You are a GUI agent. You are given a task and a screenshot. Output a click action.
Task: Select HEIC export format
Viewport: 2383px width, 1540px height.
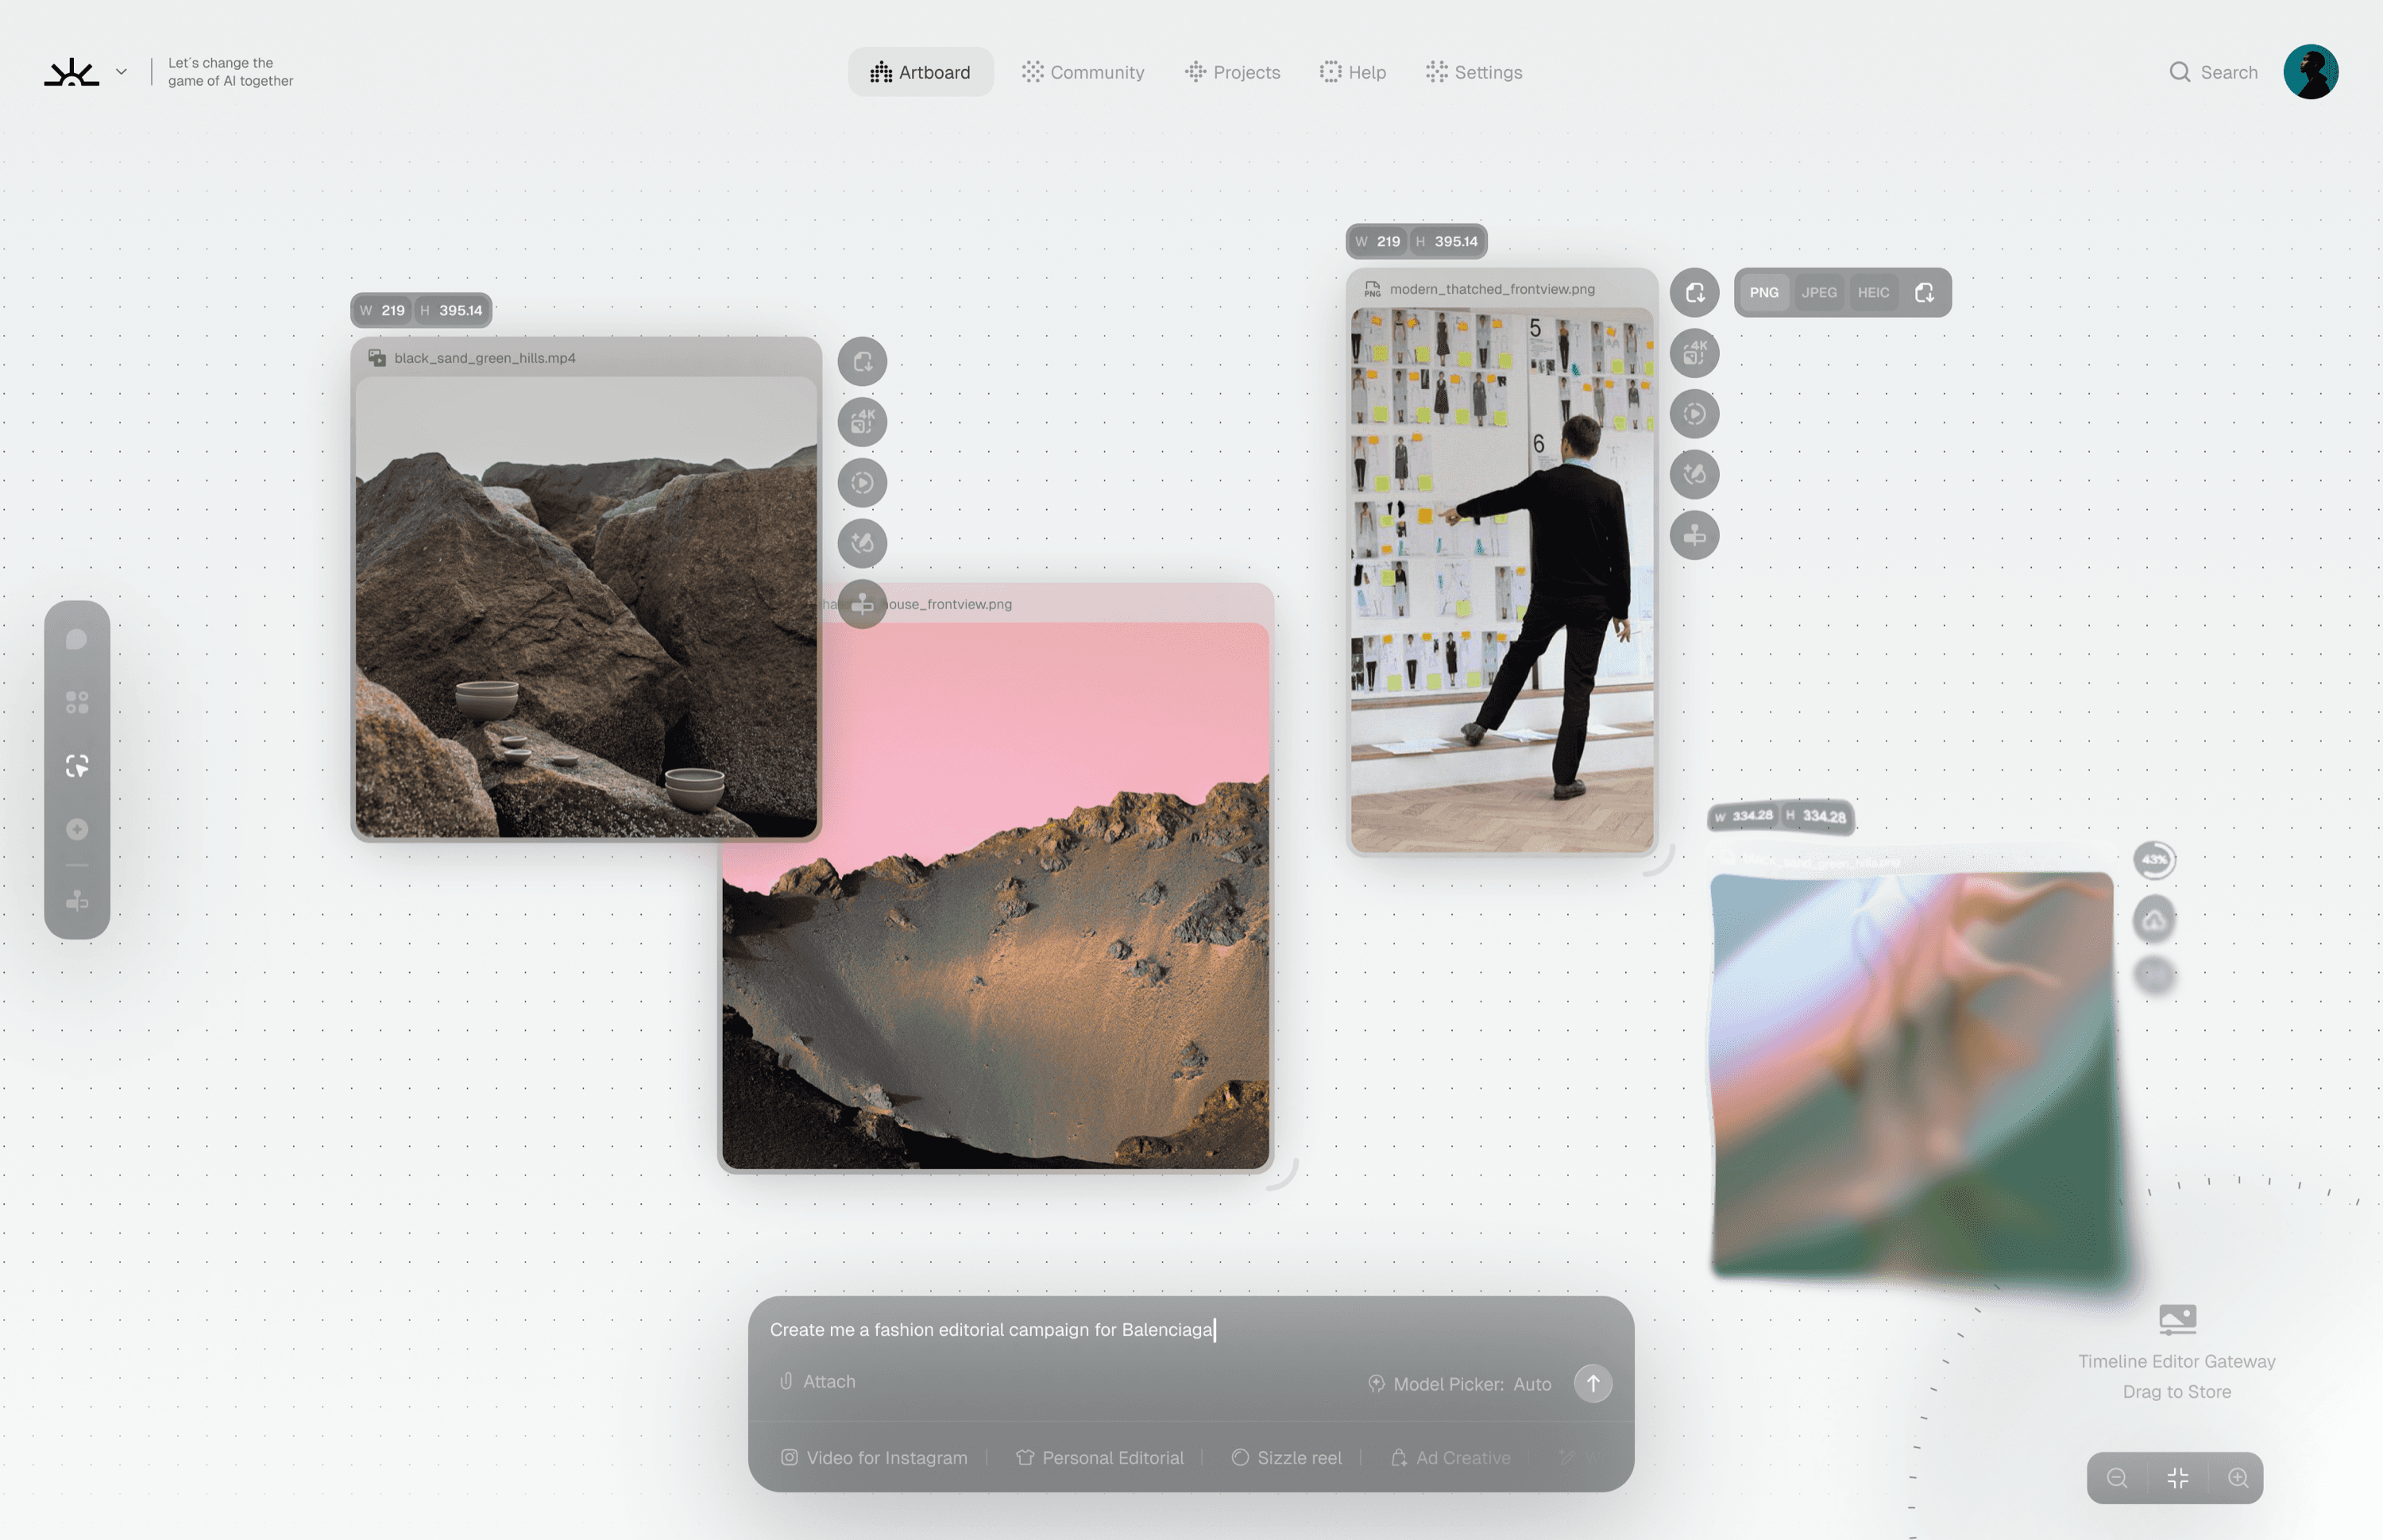pos(1873,293)
